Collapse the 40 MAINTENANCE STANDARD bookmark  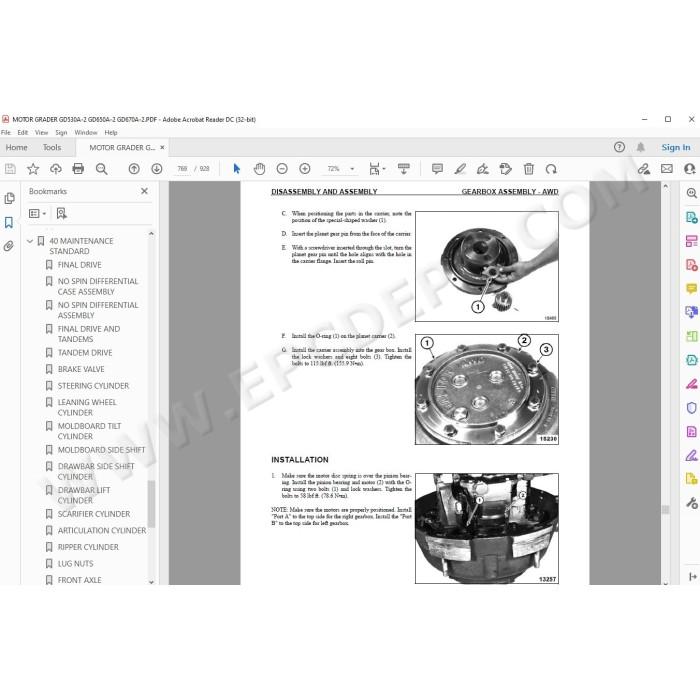point(29,241)
